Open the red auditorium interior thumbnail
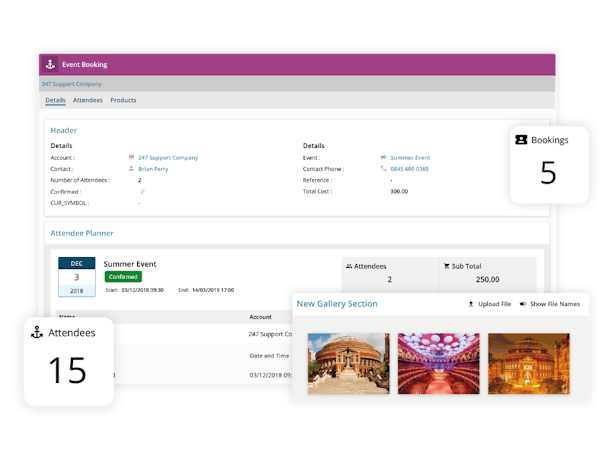 click(x=439, y=363)
